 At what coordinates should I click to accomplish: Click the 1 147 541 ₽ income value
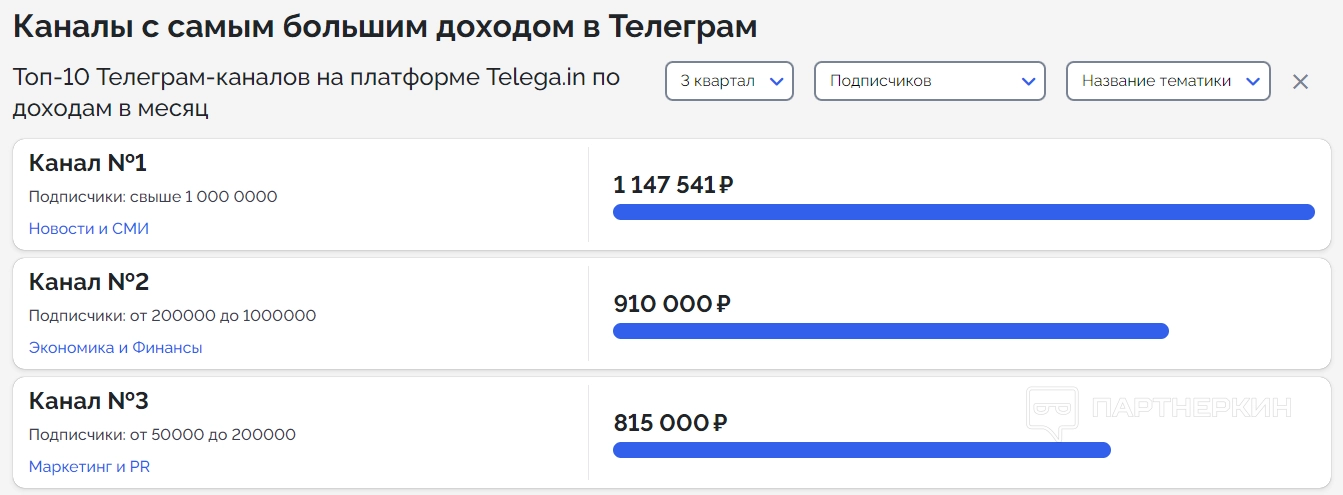pyautogui.click(x=673, y=185)
